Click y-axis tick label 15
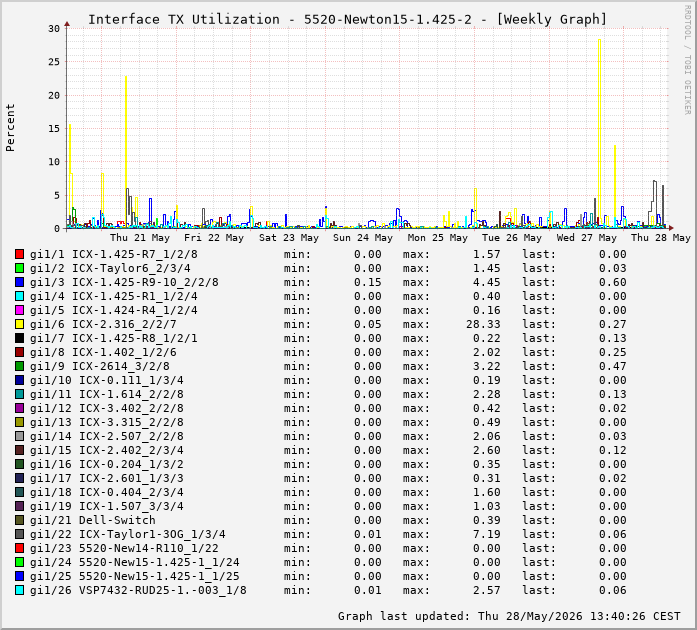The image size is (697, 630). [x=54, y=128]
